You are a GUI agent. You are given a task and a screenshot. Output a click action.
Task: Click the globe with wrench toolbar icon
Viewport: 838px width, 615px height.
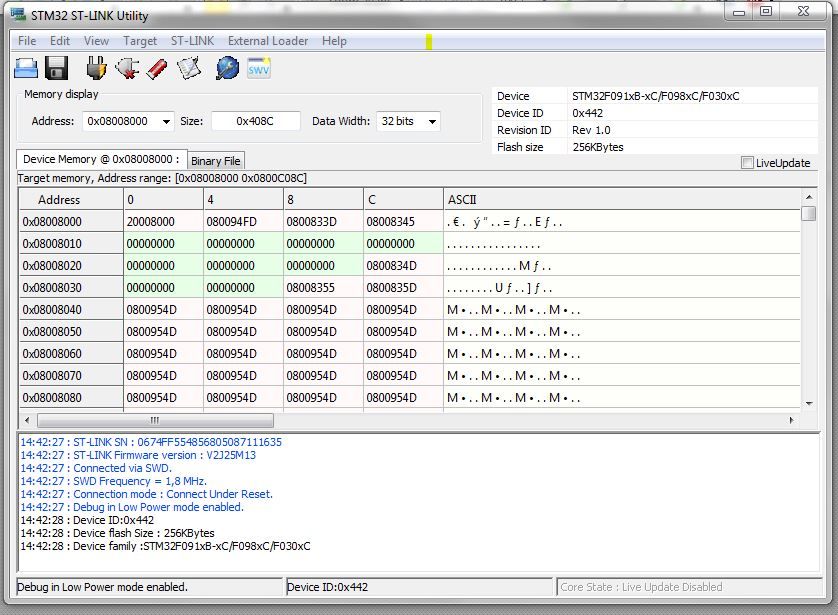click(228, 68)
